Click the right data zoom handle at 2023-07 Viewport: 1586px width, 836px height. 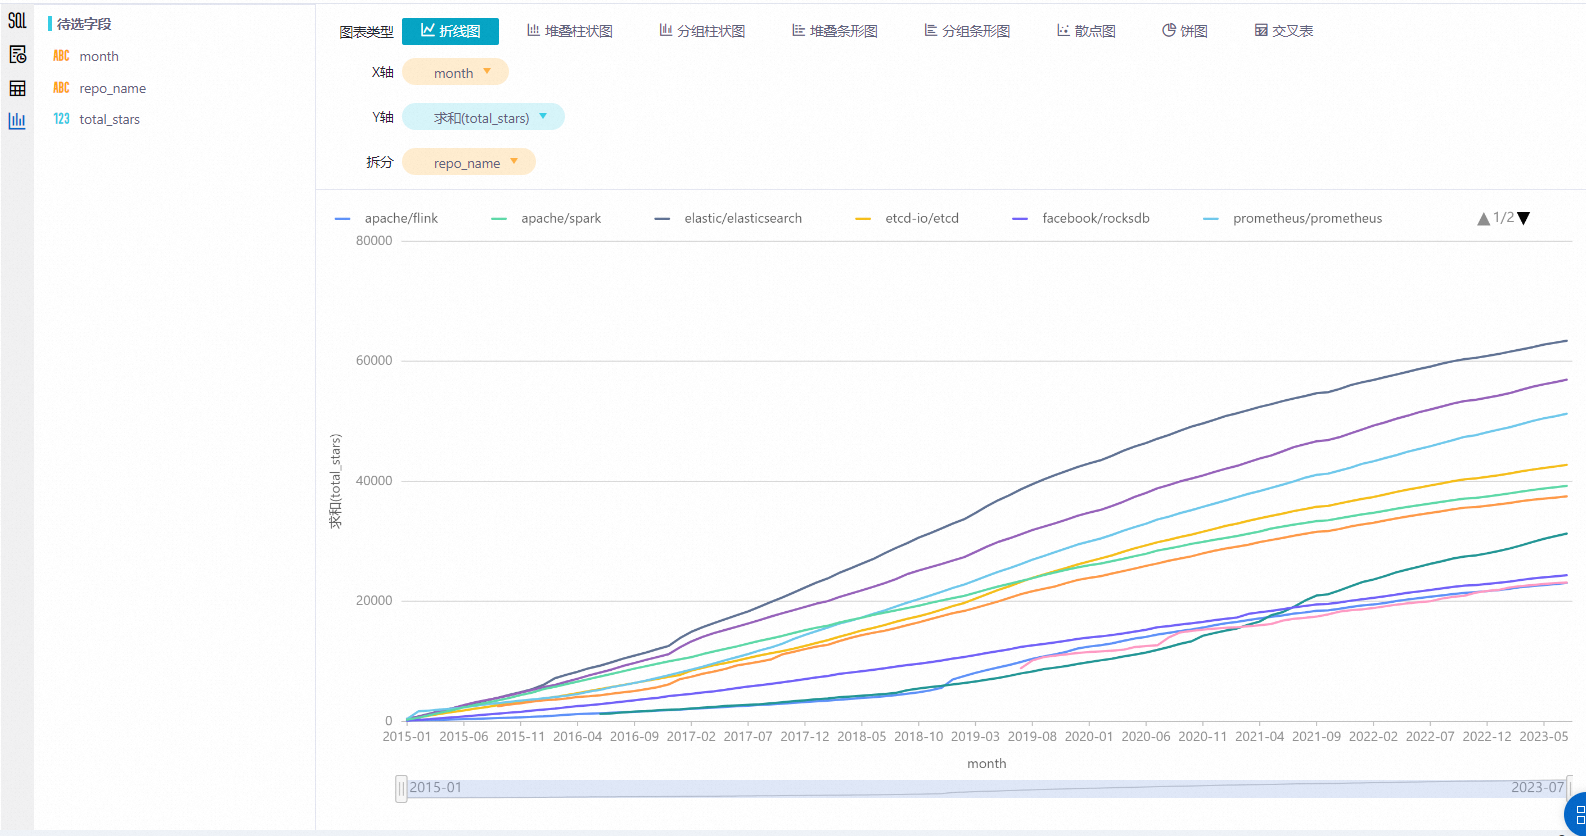coord(1569,788)
